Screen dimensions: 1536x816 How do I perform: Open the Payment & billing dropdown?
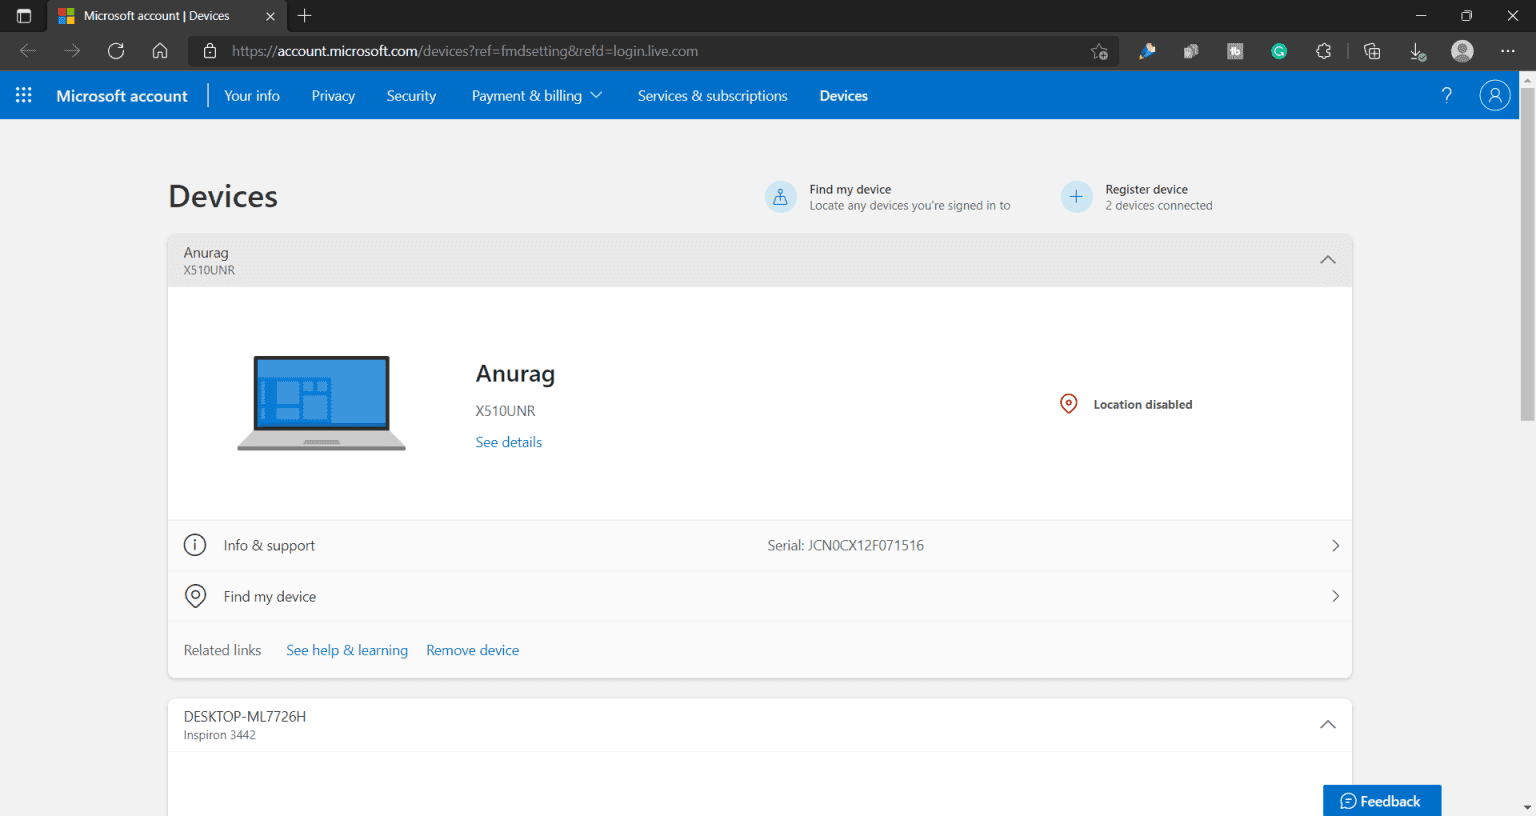click(x=536, y=95)
